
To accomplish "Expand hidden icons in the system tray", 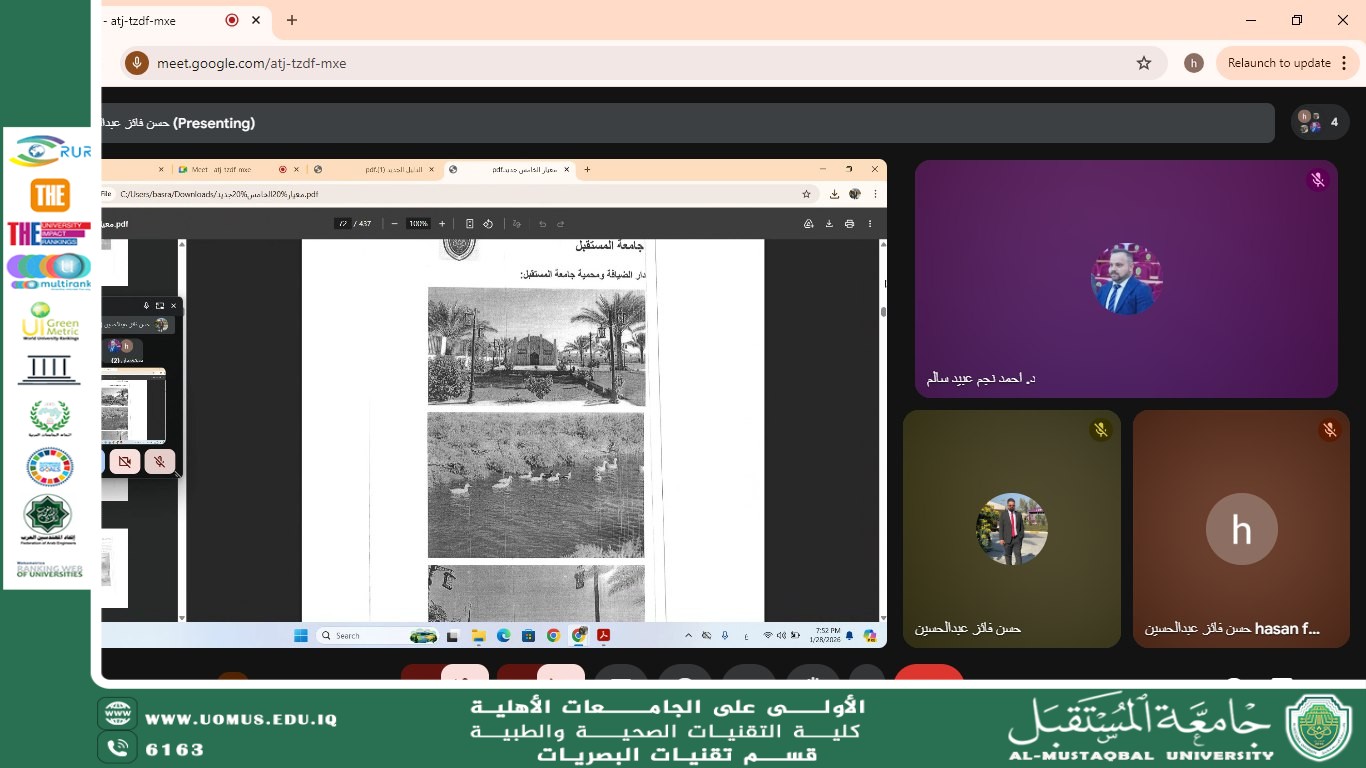I will click(x=688, y=635).
